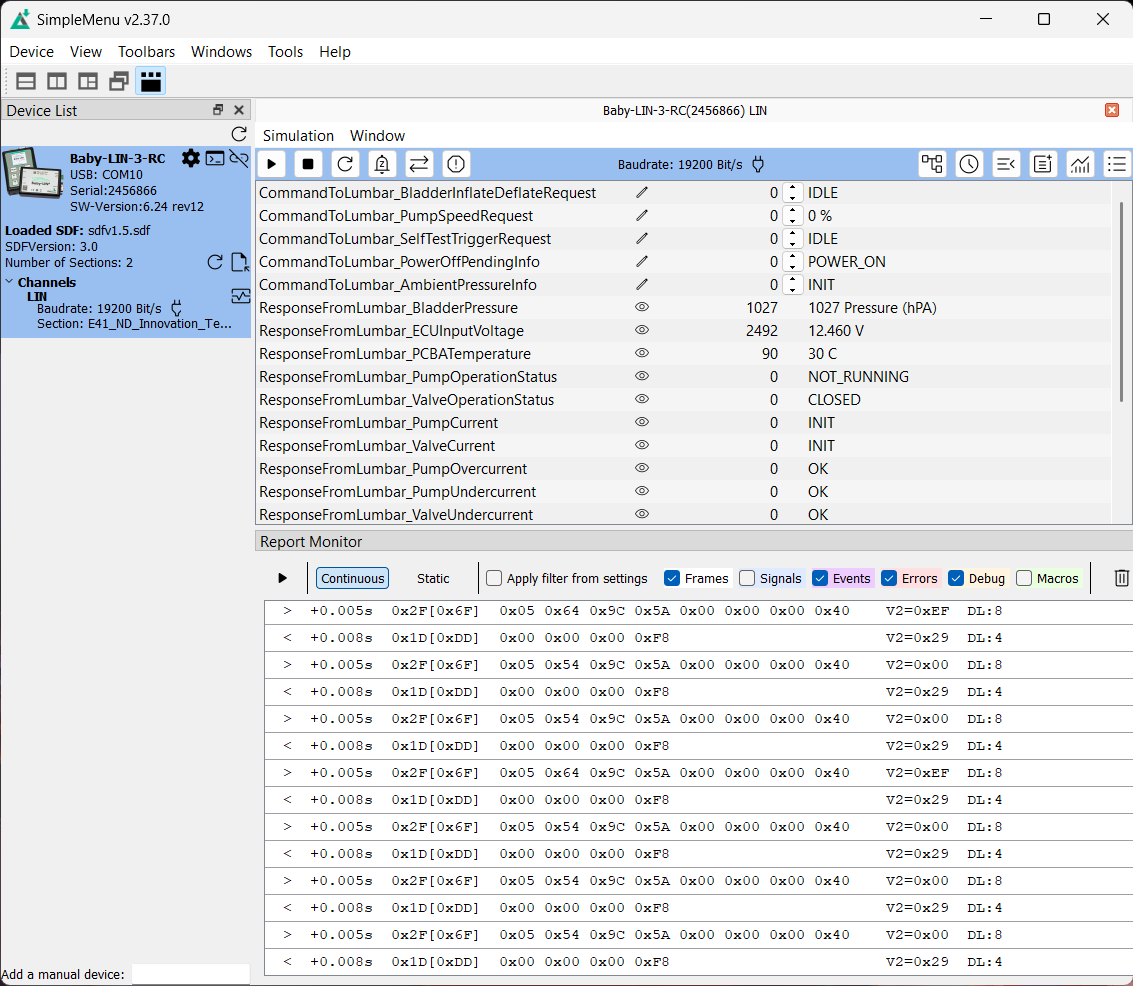The image size is (1133, 986).
Task: Collapse the Channels tree section
Action: (9, 283)
